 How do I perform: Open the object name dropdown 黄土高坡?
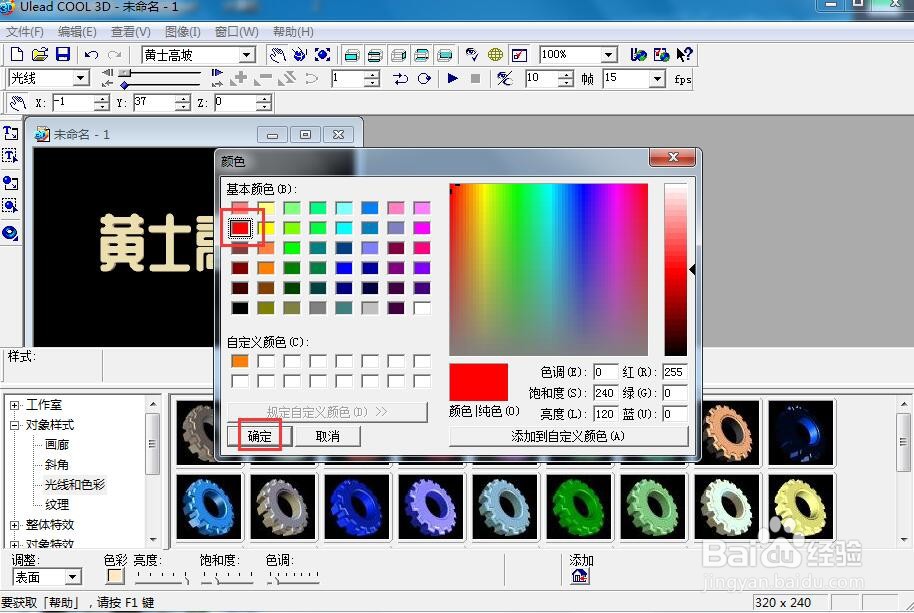[247, 55]
